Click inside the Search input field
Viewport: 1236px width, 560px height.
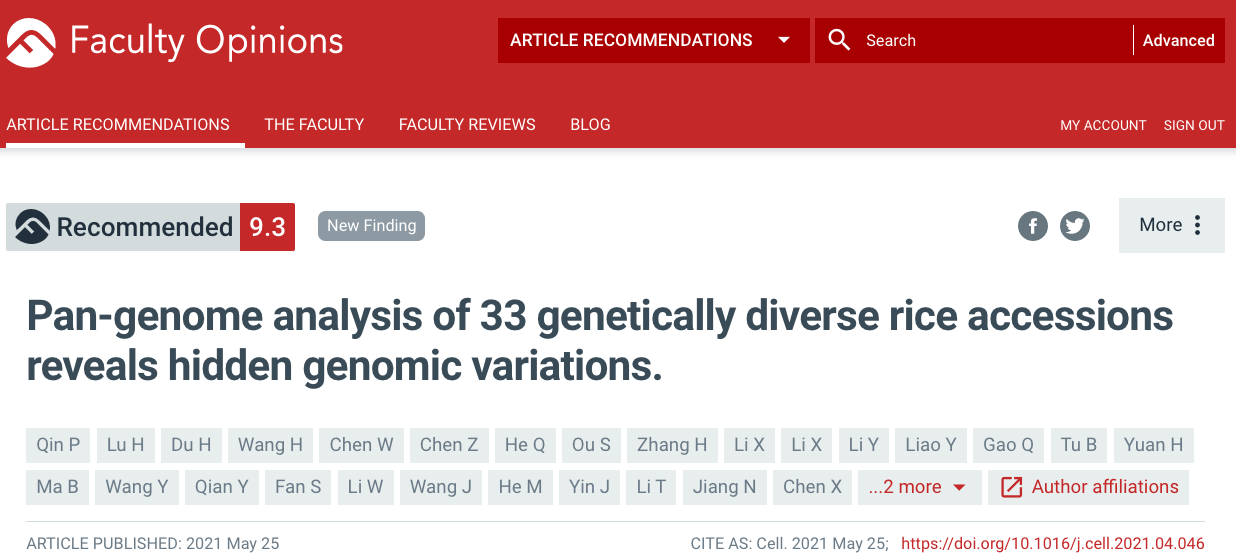click(990, 40)
